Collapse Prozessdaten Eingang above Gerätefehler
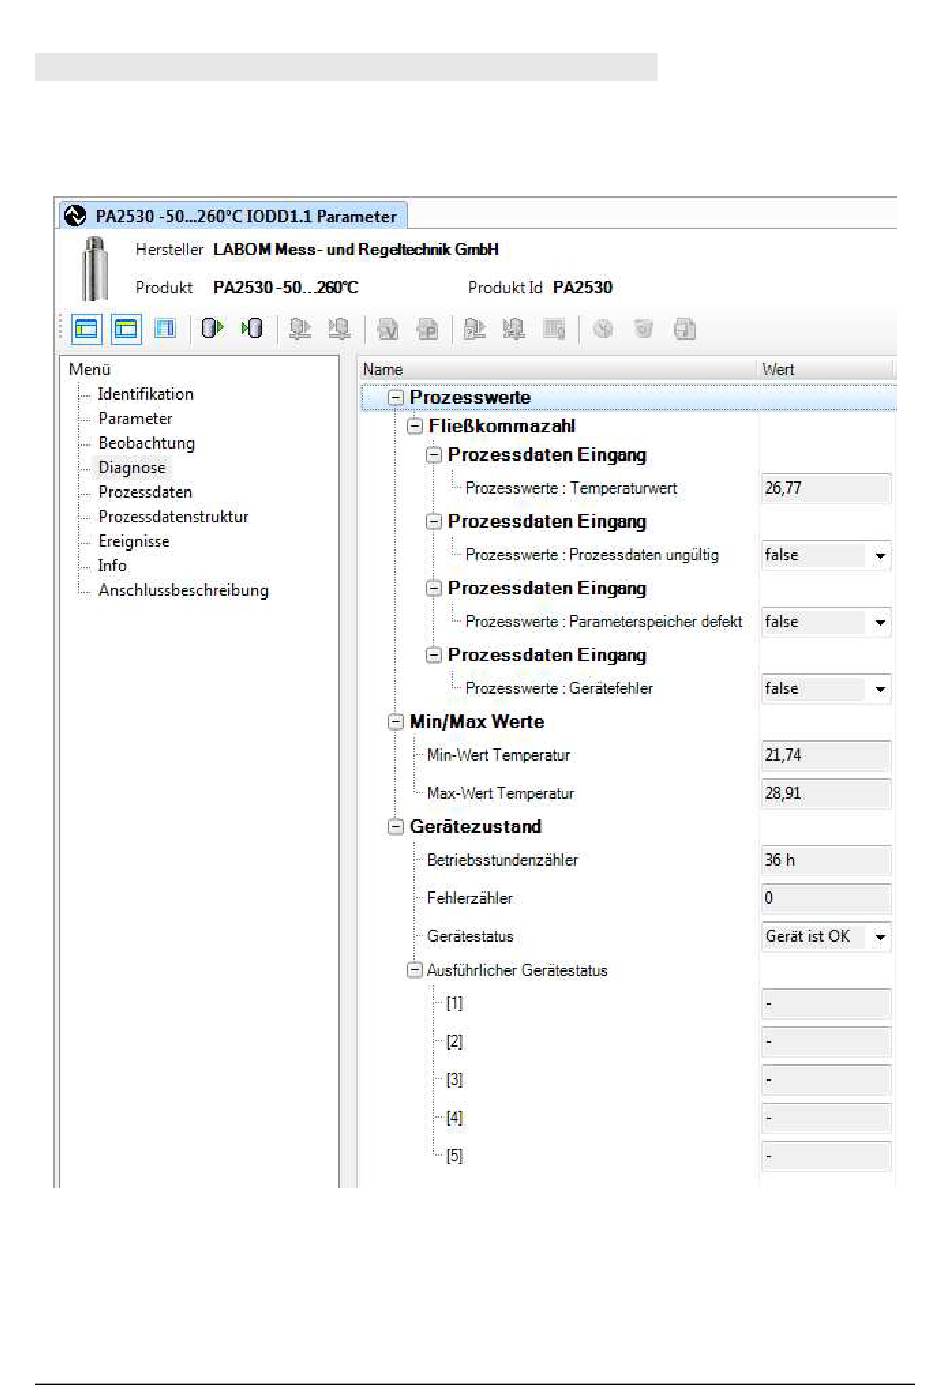Viewport: 950px width, 1398px height. click(x=434, y=655)
